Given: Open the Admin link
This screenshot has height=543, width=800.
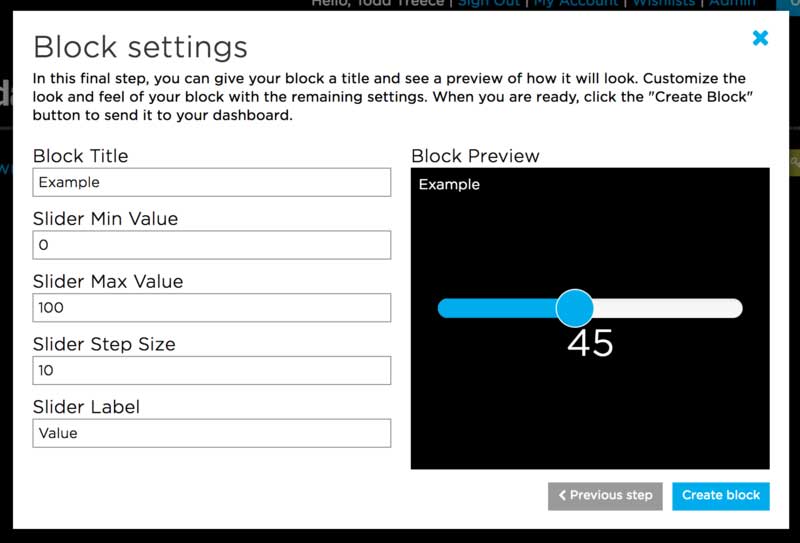Looking at the screenshot, I should pyautogui.click(x=732, y=4).
